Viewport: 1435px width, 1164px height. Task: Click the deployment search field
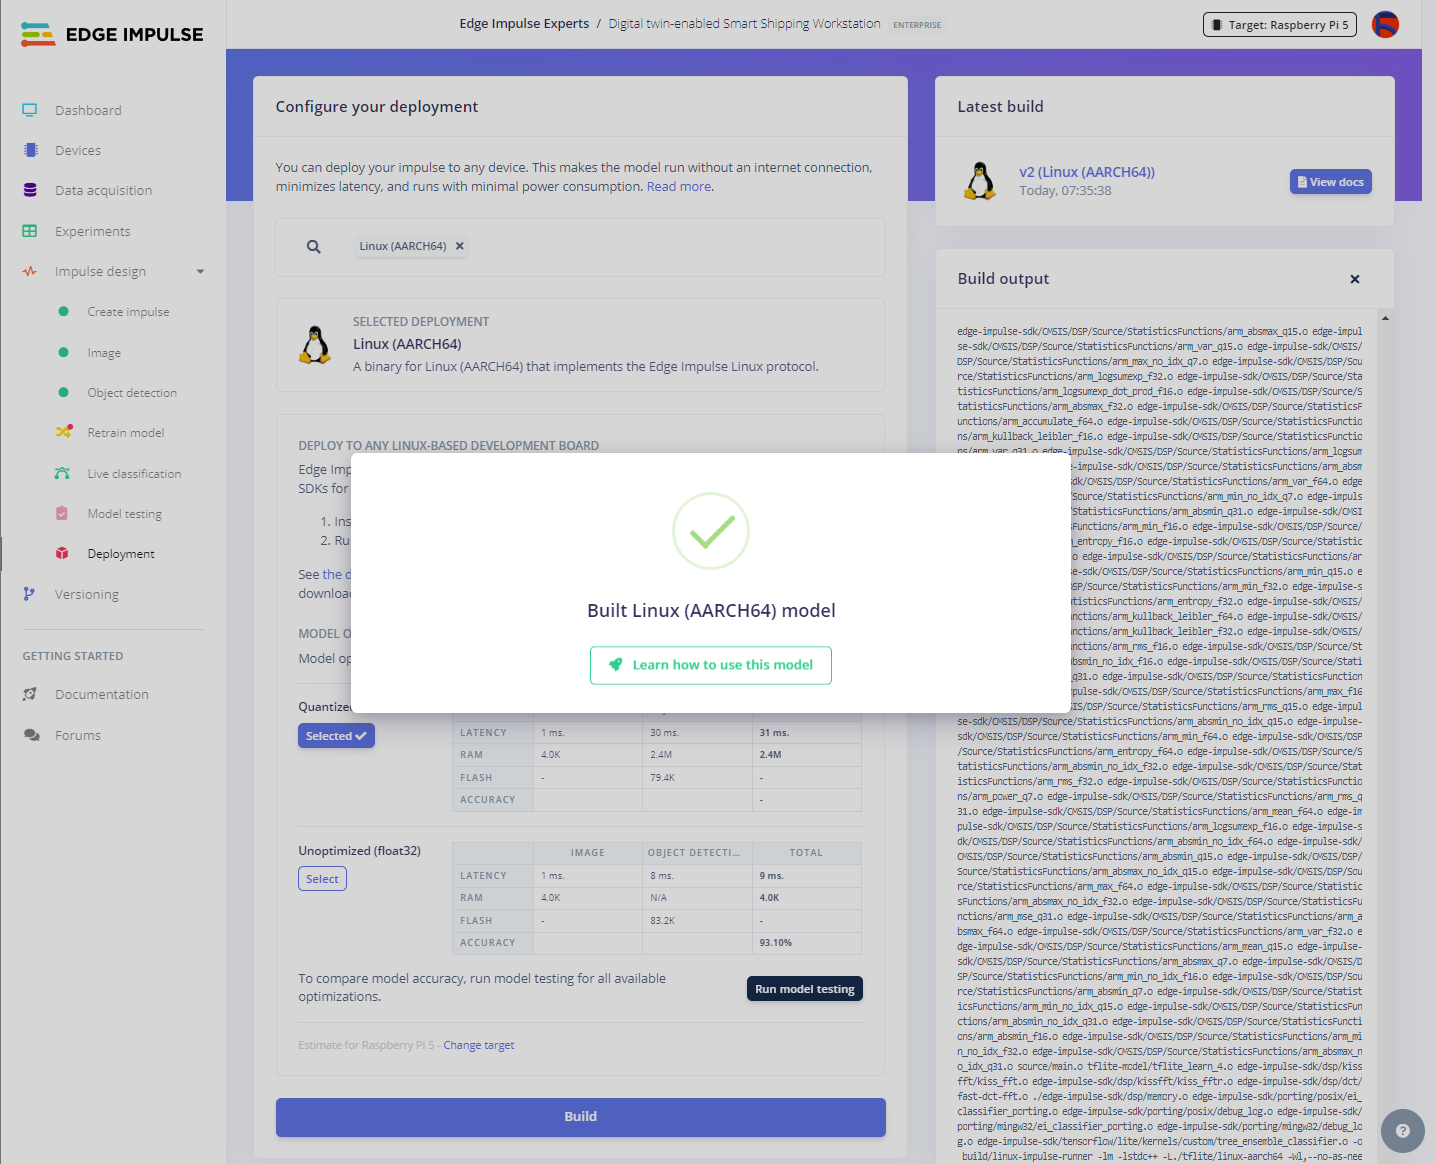[580, 247]
